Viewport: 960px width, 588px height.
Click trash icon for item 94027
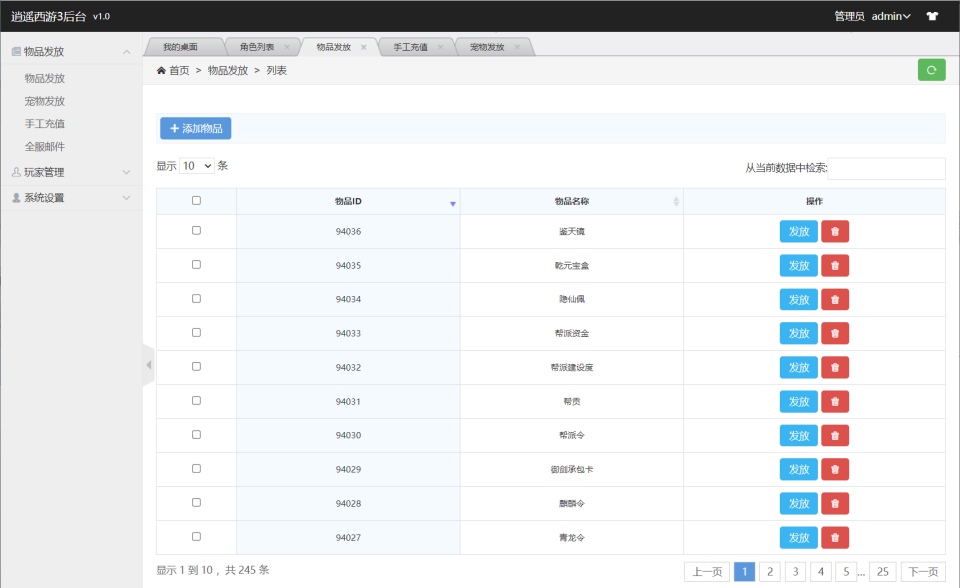click(835, 538)
